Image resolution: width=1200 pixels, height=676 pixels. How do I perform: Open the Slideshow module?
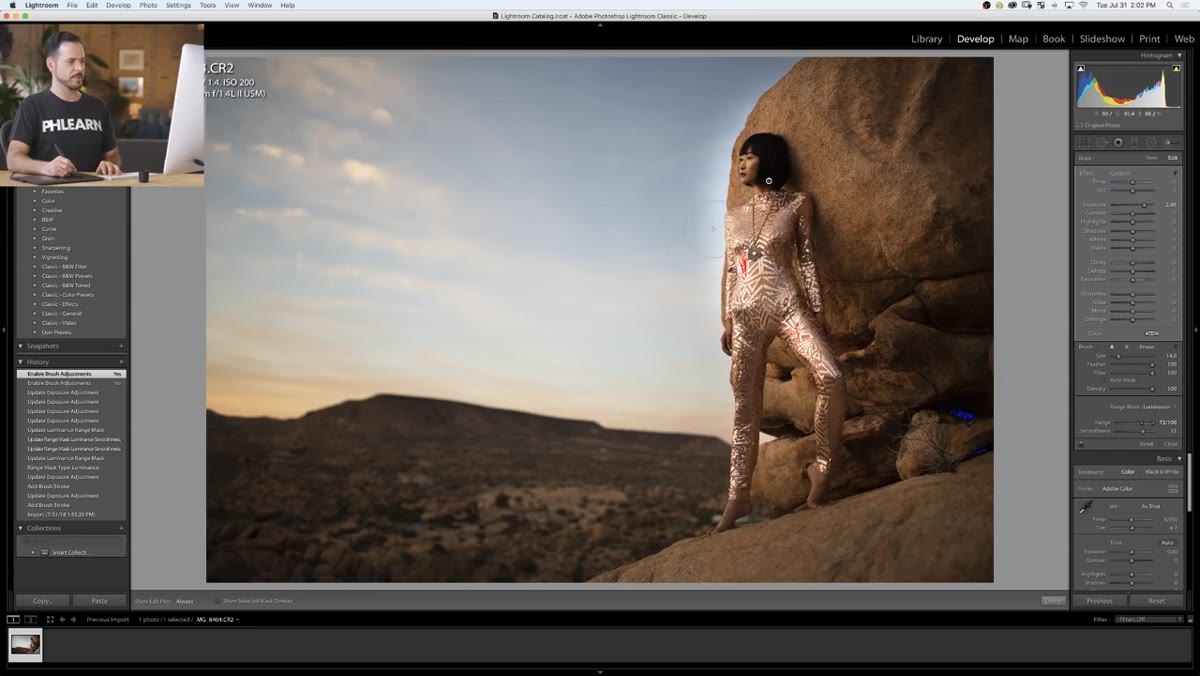click(1102, 39)
